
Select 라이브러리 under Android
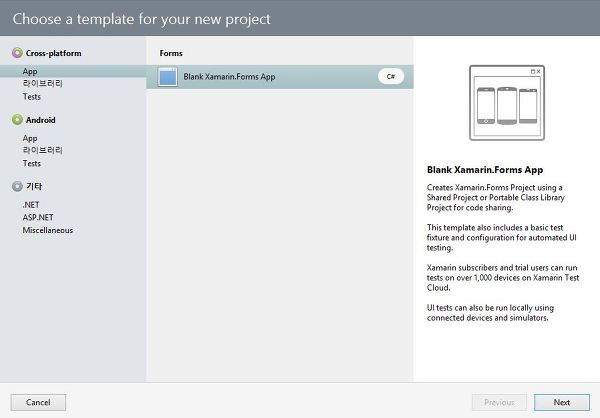click(42, 150)
